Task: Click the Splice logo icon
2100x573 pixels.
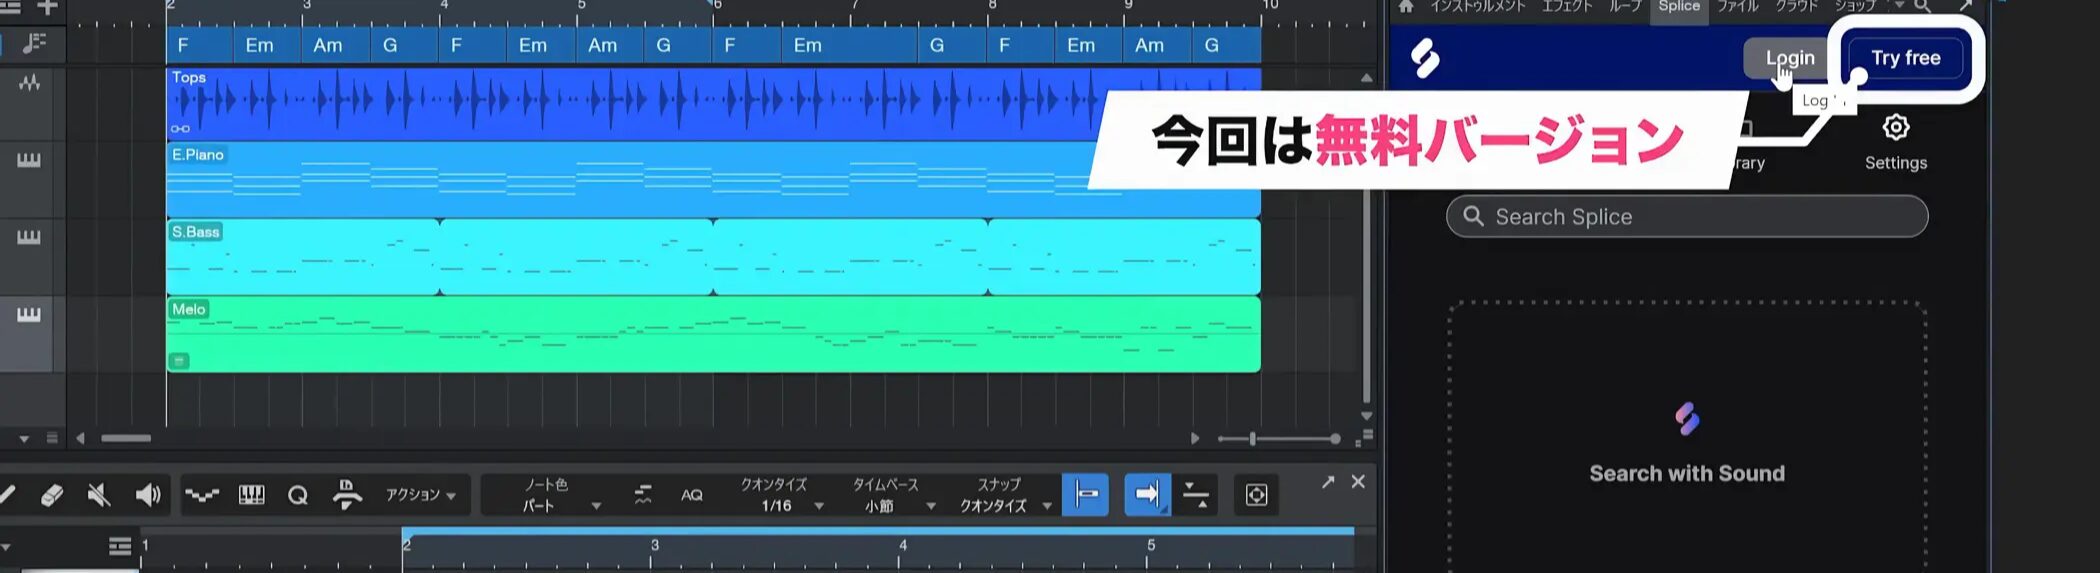Action: 1425,58
